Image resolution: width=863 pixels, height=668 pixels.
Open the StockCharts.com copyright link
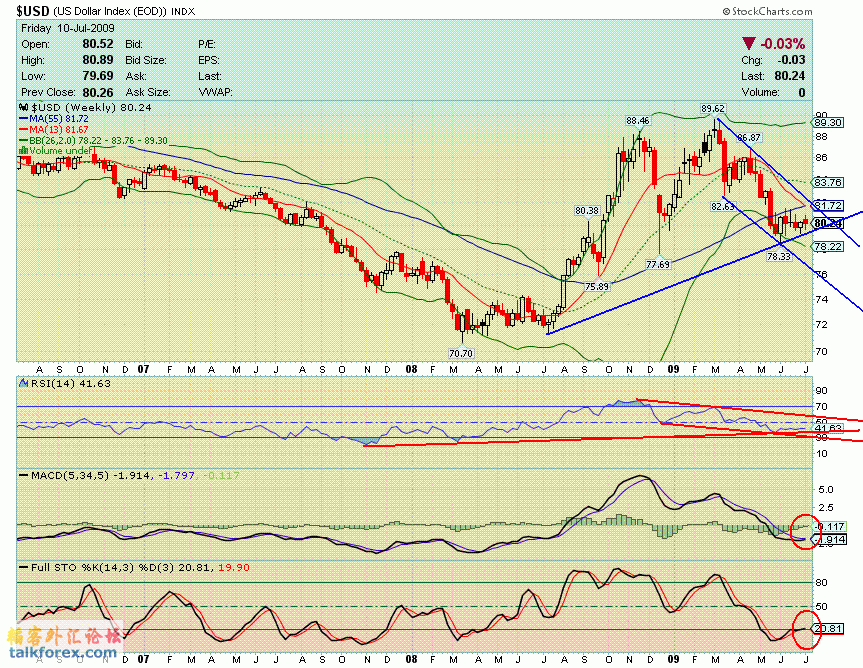click(x=767, y=11)
